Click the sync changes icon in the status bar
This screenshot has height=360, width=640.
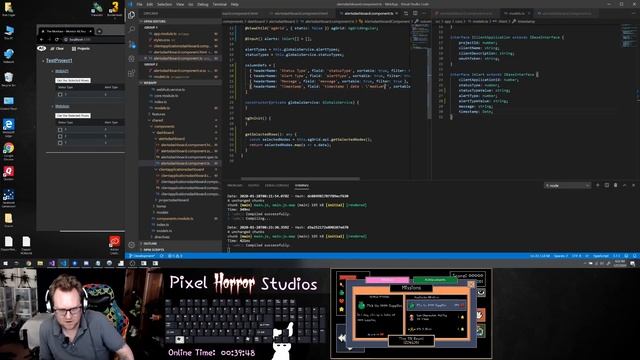pos(162,256)
